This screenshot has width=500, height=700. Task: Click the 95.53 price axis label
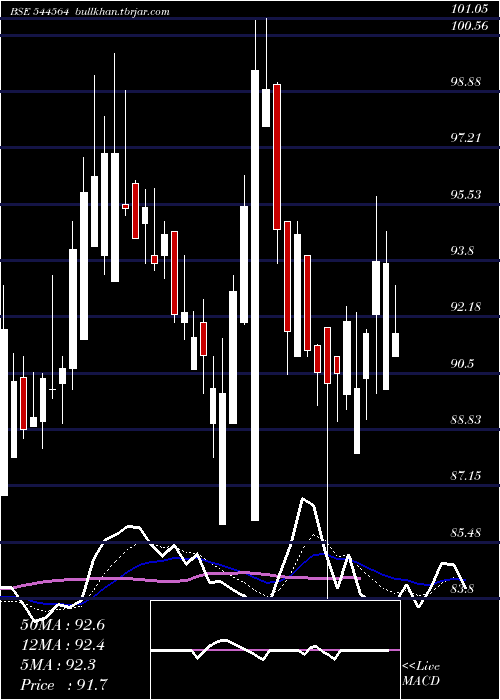coord(466,194)
